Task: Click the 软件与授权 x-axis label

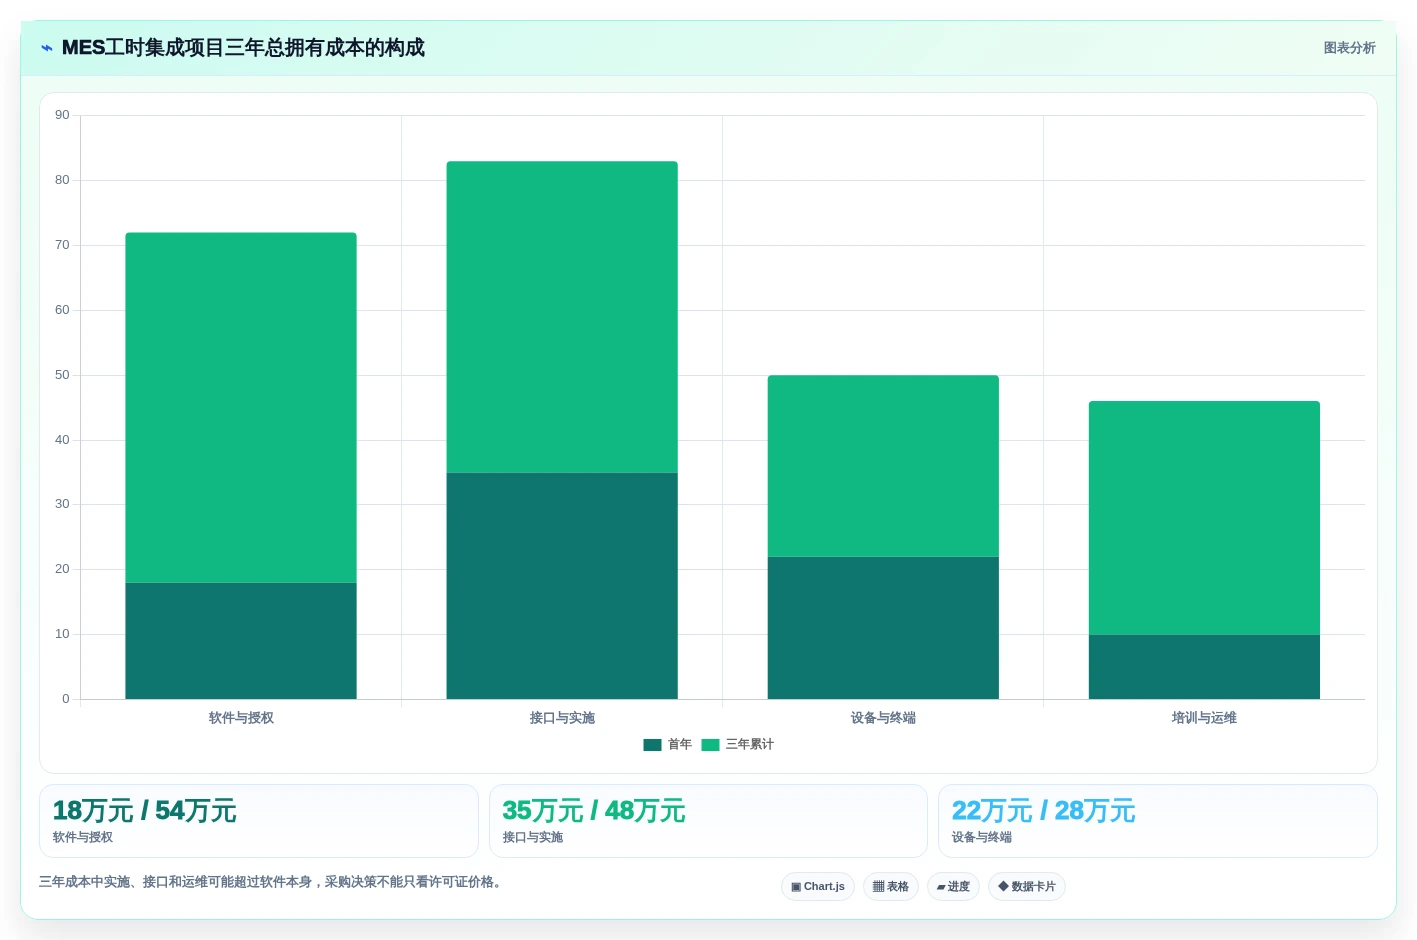Action: [241, 718]
